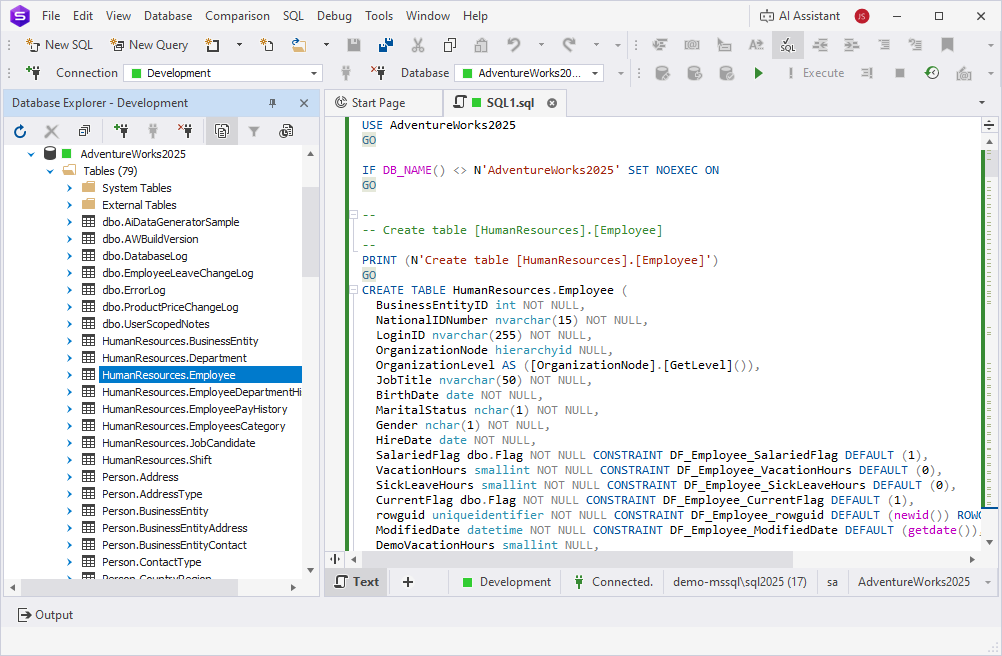Click the Execute text button
This screenshot has width=1002, height=656.
point(815,73)
